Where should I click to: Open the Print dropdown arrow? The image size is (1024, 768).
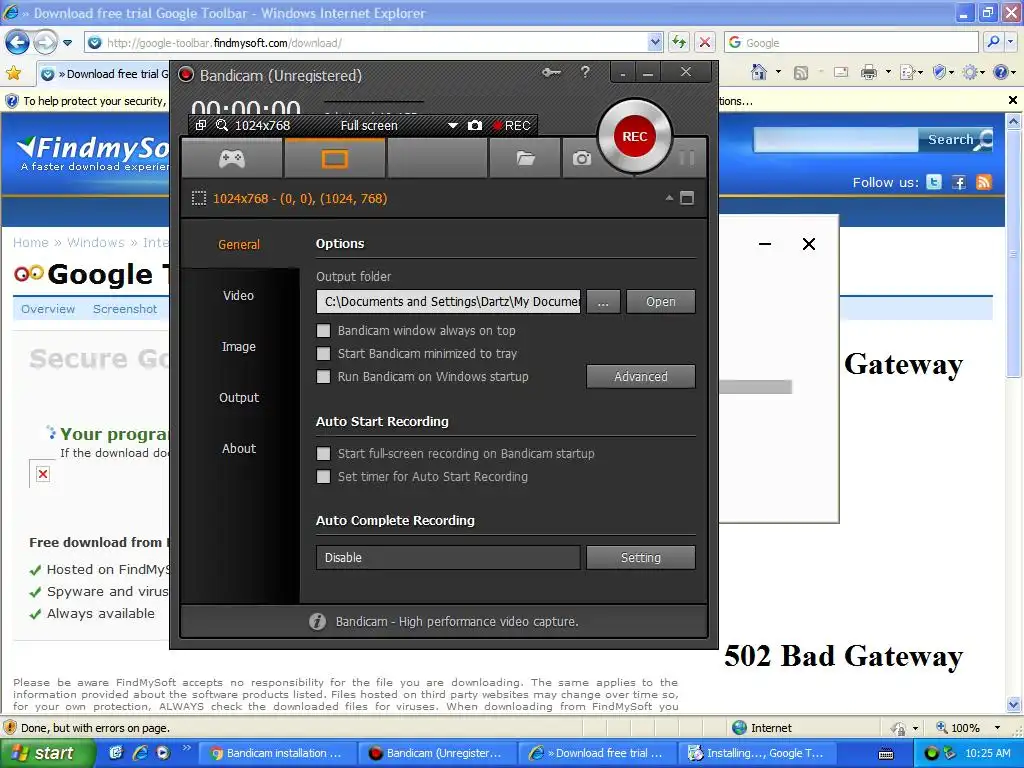click(x=888, y=72)
